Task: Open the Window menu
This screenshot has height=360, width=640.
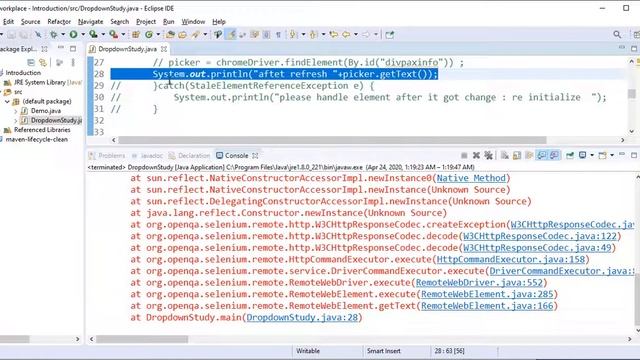Action: [193, 22]
